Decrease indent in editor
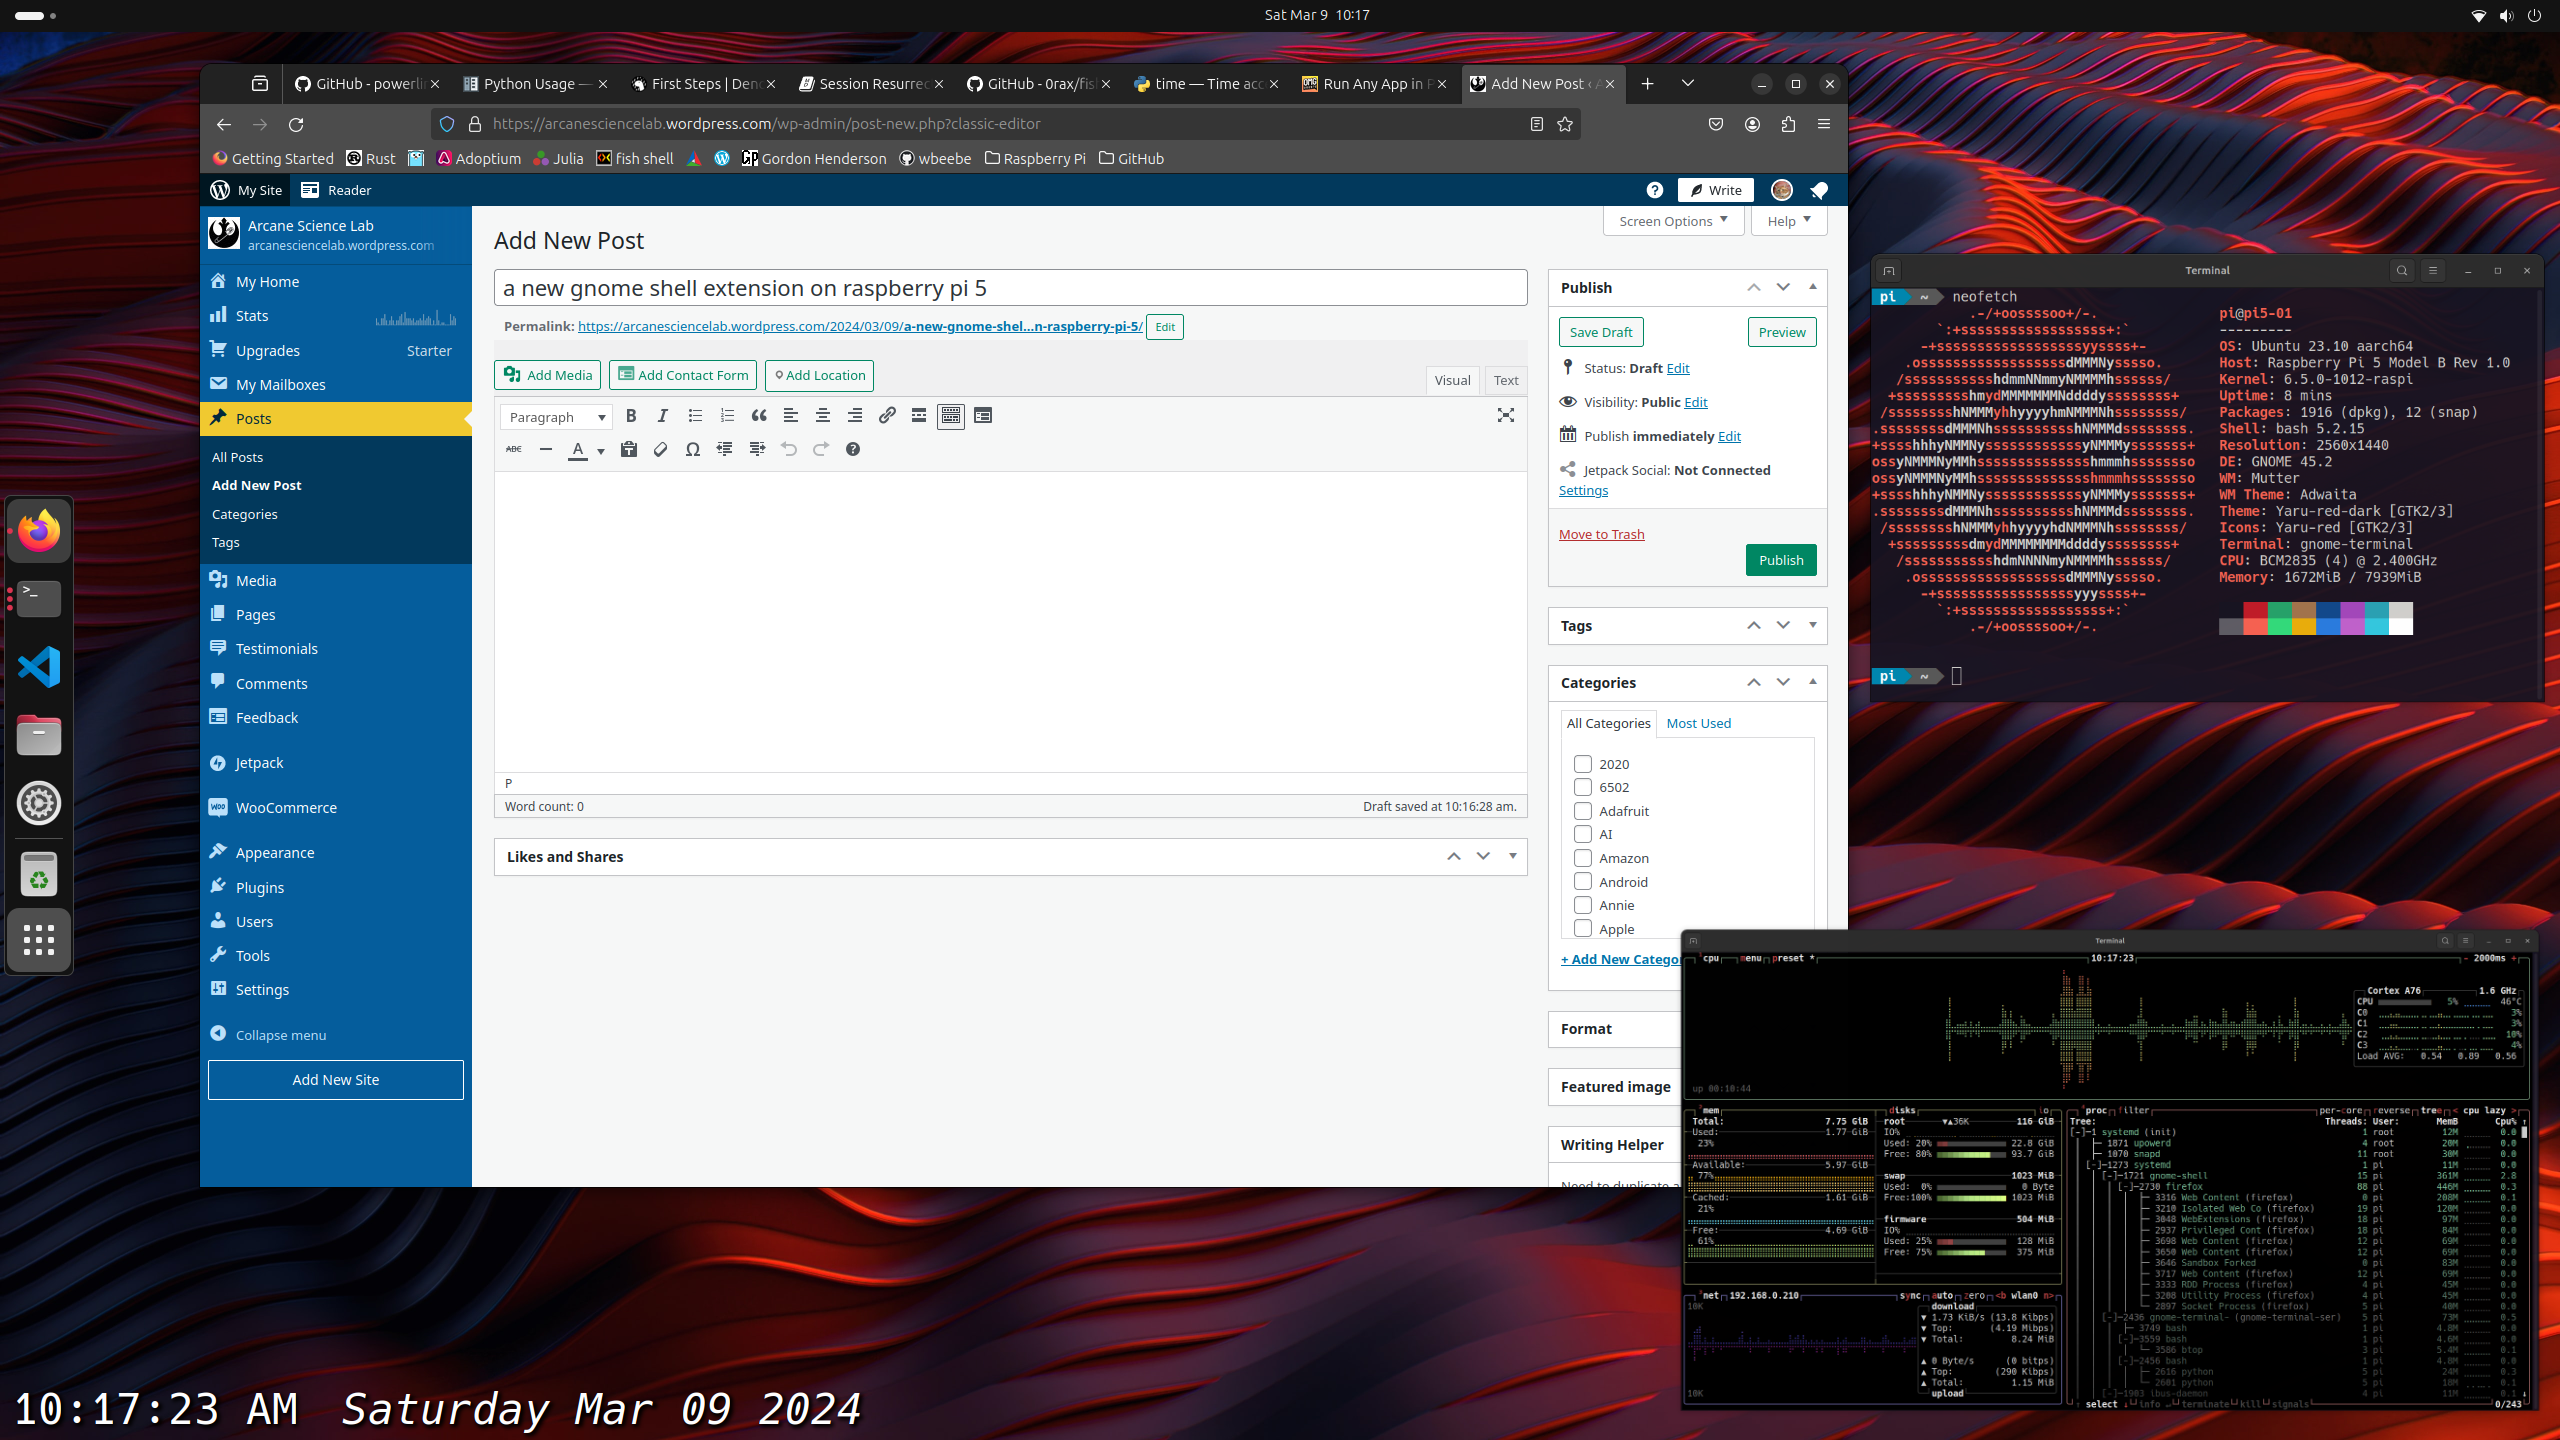 (x=725, y=450)
